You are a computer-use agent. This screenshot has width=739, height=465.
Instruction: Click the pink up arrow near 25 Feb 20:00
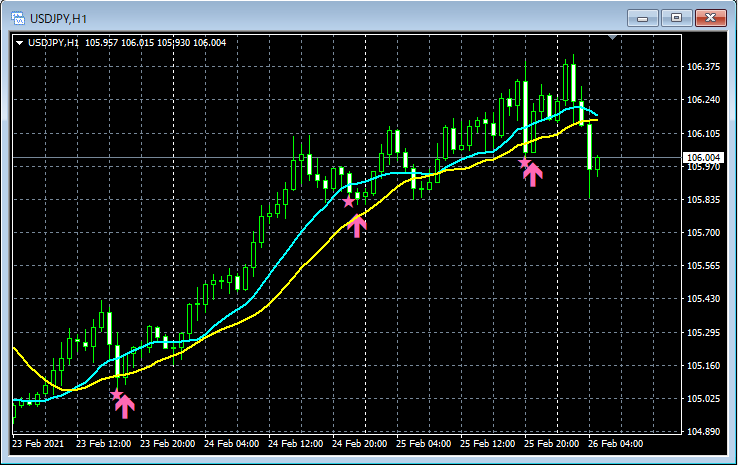pos(533,174)
